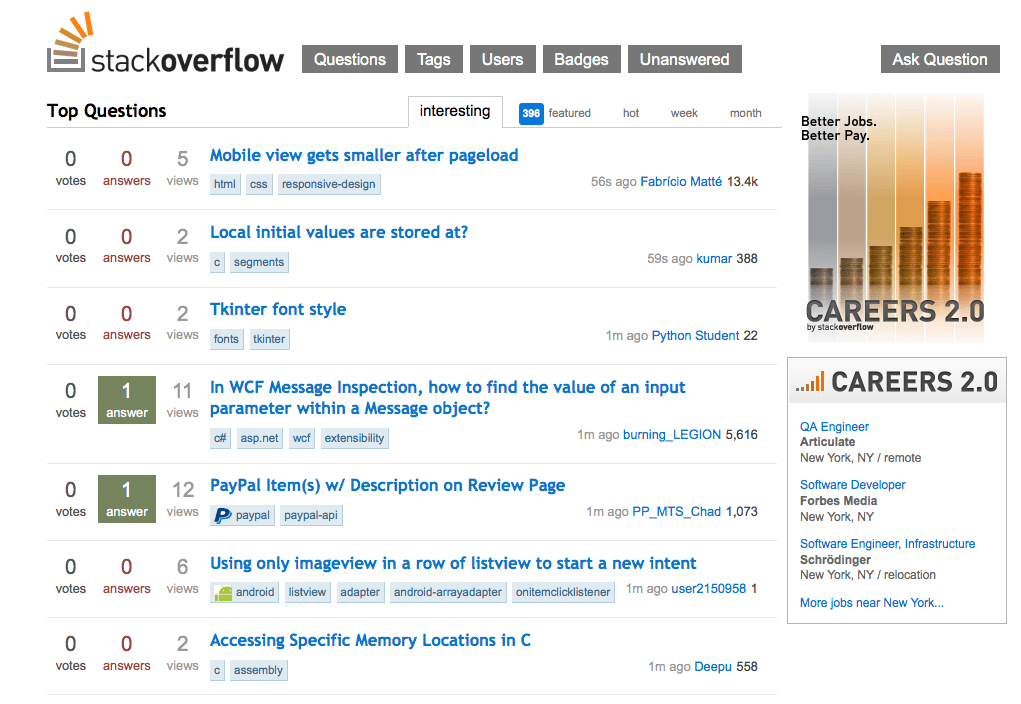Image resolution: width=1021 pixels, height=704 pixels.
Task: Click the extensibility tag
Action: click(354, 438)
